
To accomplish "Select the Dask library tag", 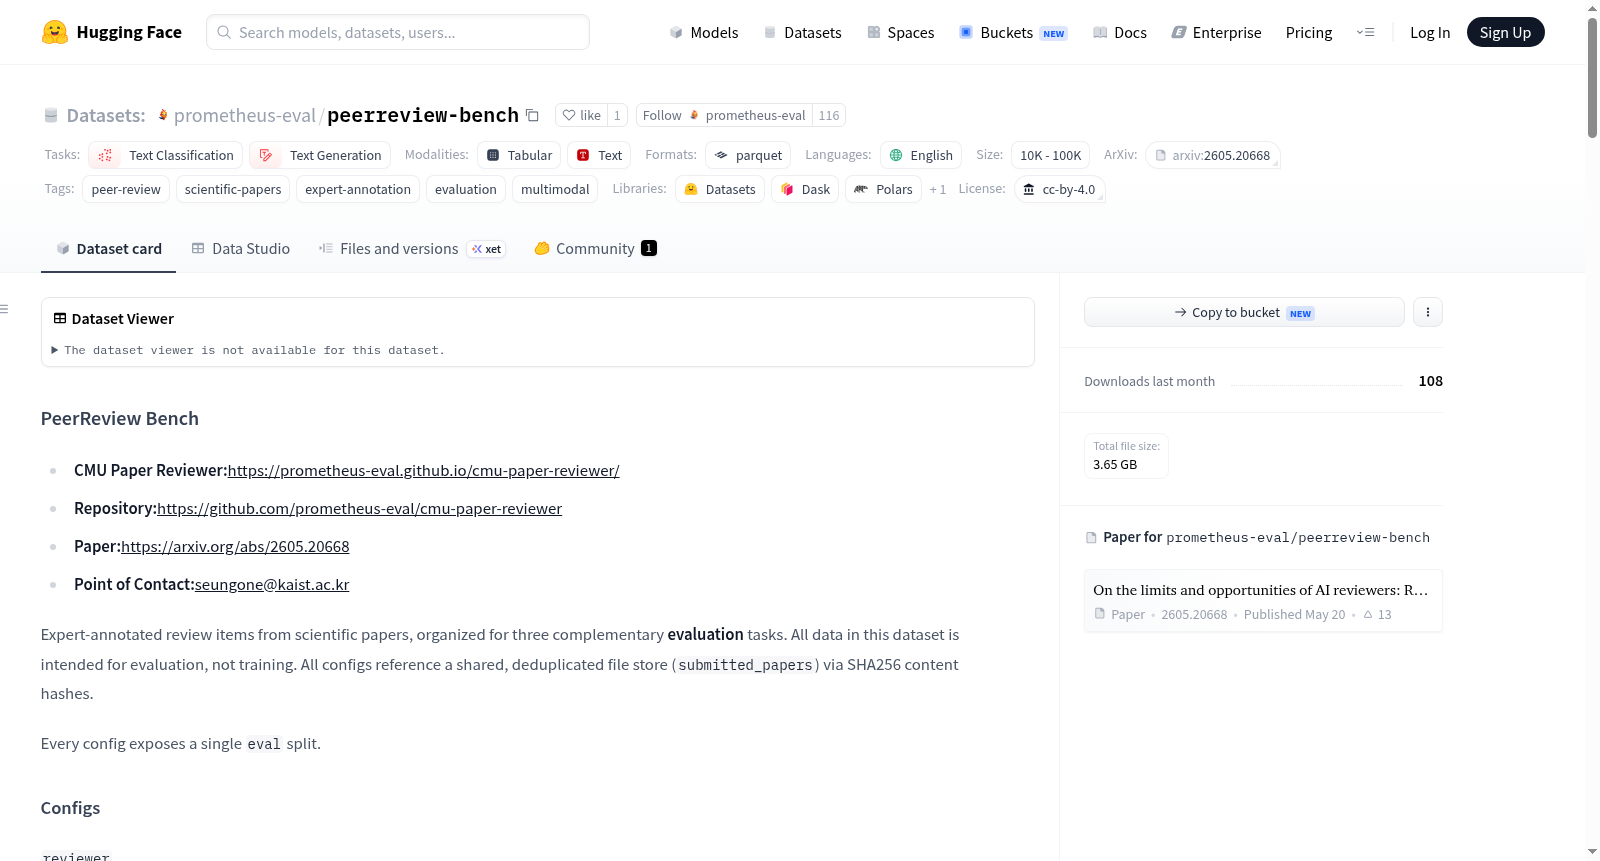I will 805,189.
